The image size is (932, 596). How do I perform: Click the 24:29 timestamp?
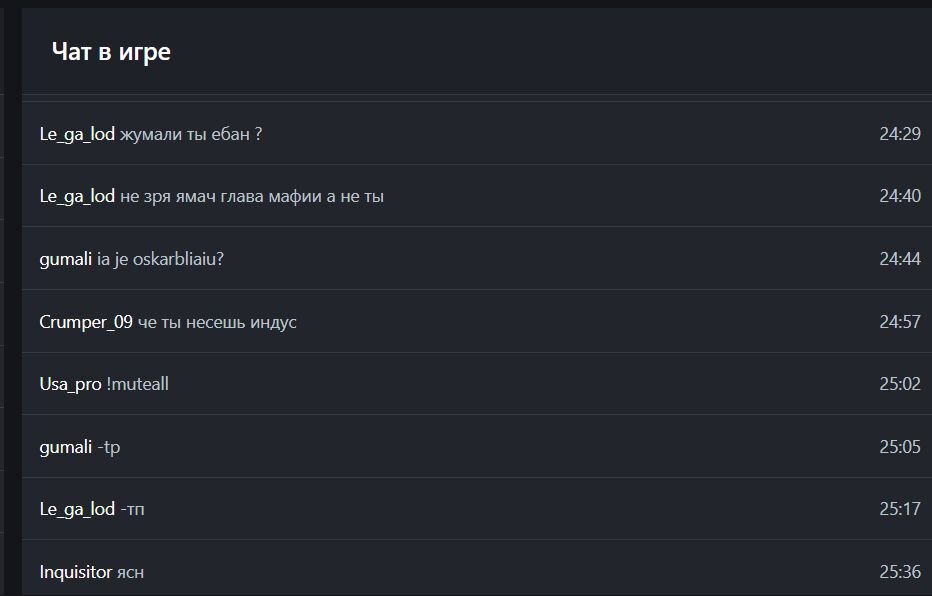[899, 134]
